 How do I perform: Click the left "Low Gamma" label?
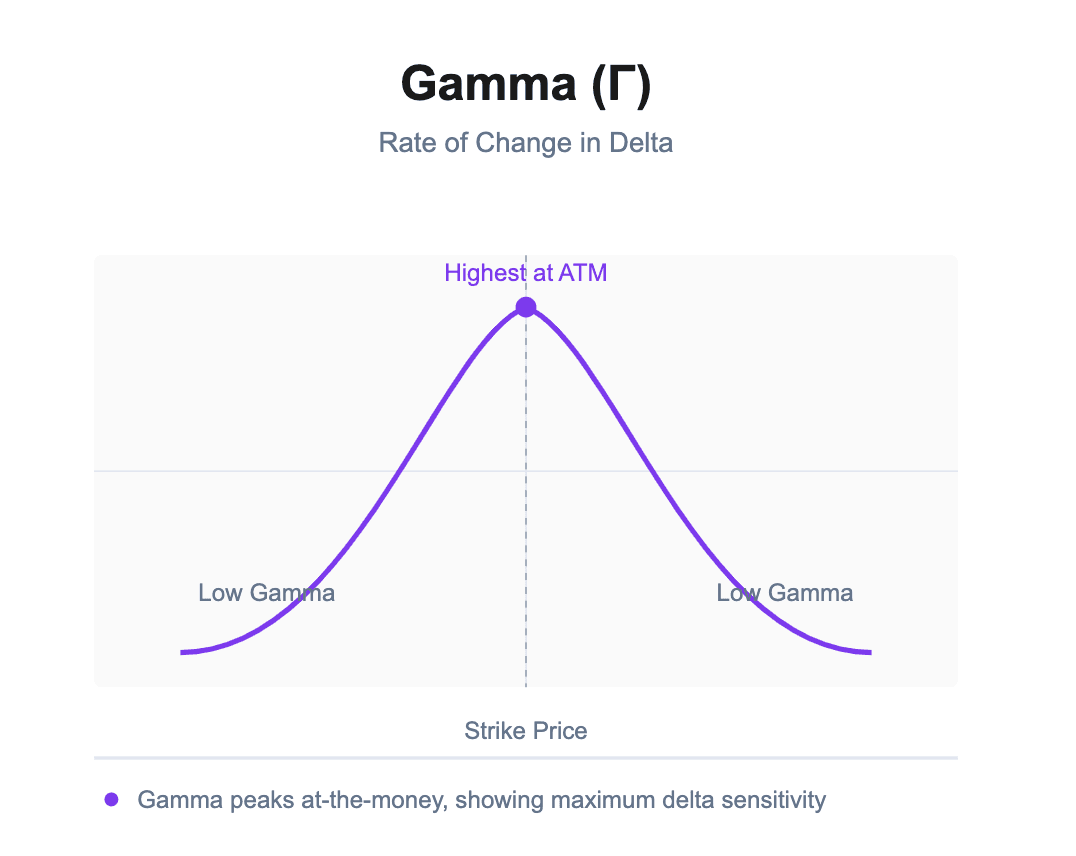[x=266, y=593]
